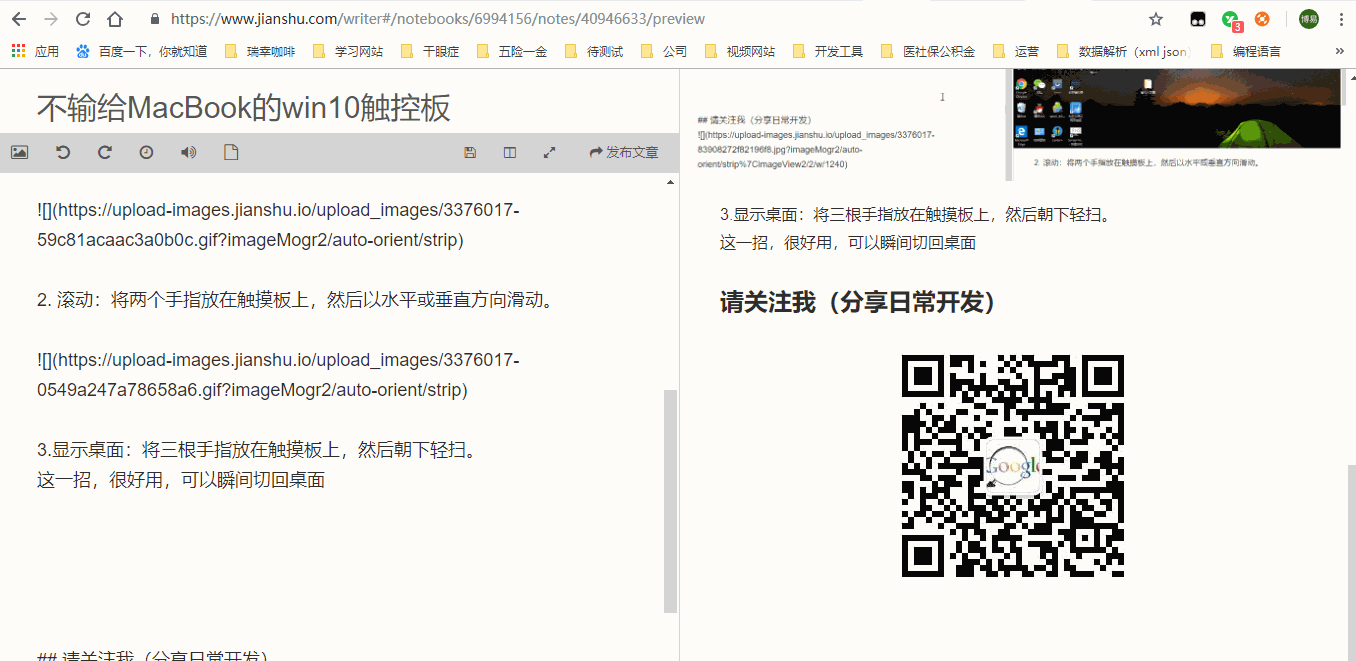
Task: Show more bookmarks with the overflow chevron
Action: pyautogui.click(x=1340, y=51)
